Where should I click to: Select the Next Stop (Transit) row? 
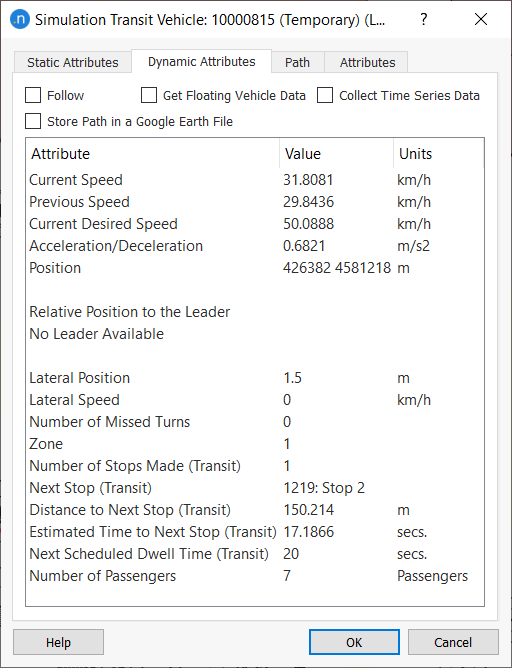point(255,488)
